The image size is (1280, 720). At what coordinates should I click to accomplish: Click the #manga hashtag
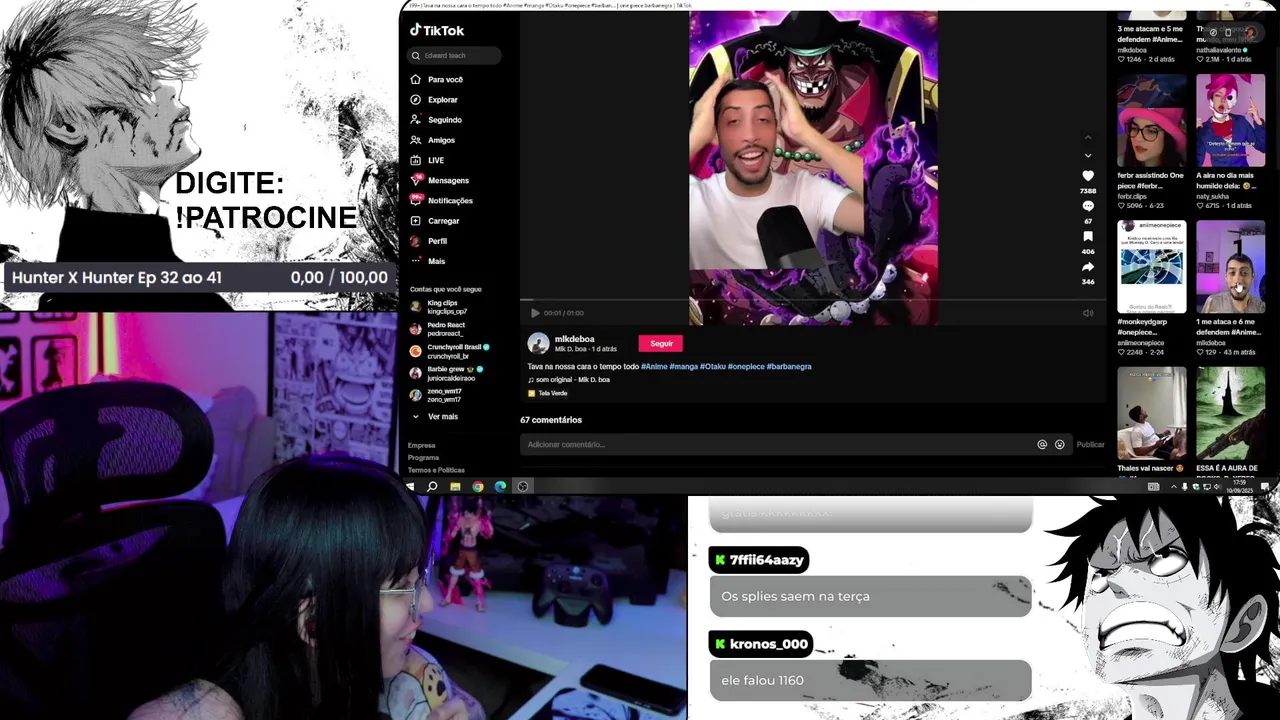point(683,367)
